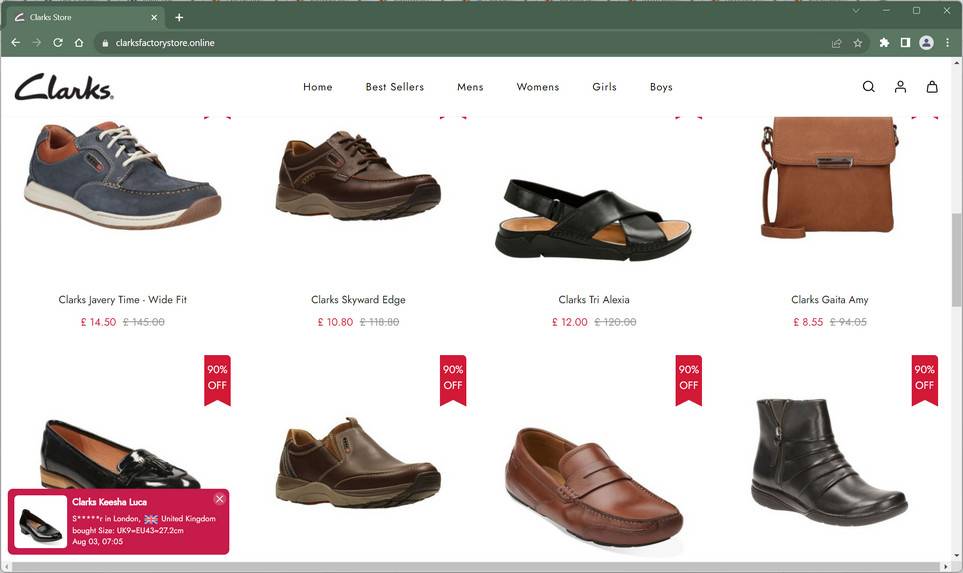Screen dimensions: 963x573
Task: Open a new browser tab
Action: (x=179, y=17)
